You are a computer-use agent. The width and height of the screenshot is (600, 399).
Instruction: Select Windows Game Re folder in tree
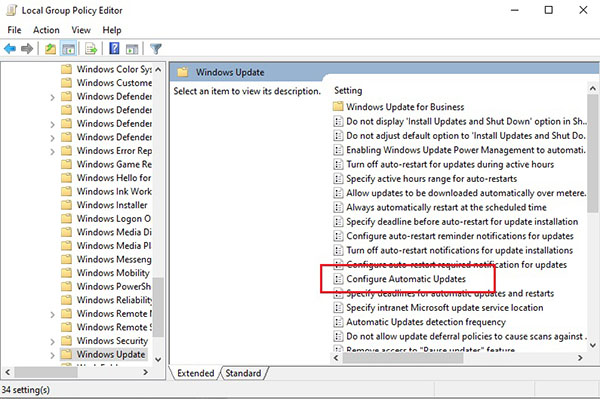107,164
